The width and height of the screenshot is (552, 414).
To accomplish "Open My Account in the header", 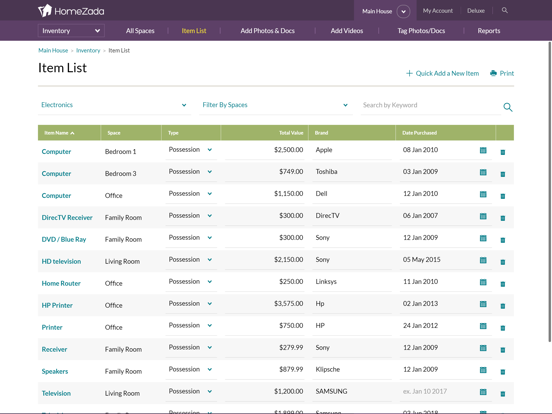I will coord(438,11).
